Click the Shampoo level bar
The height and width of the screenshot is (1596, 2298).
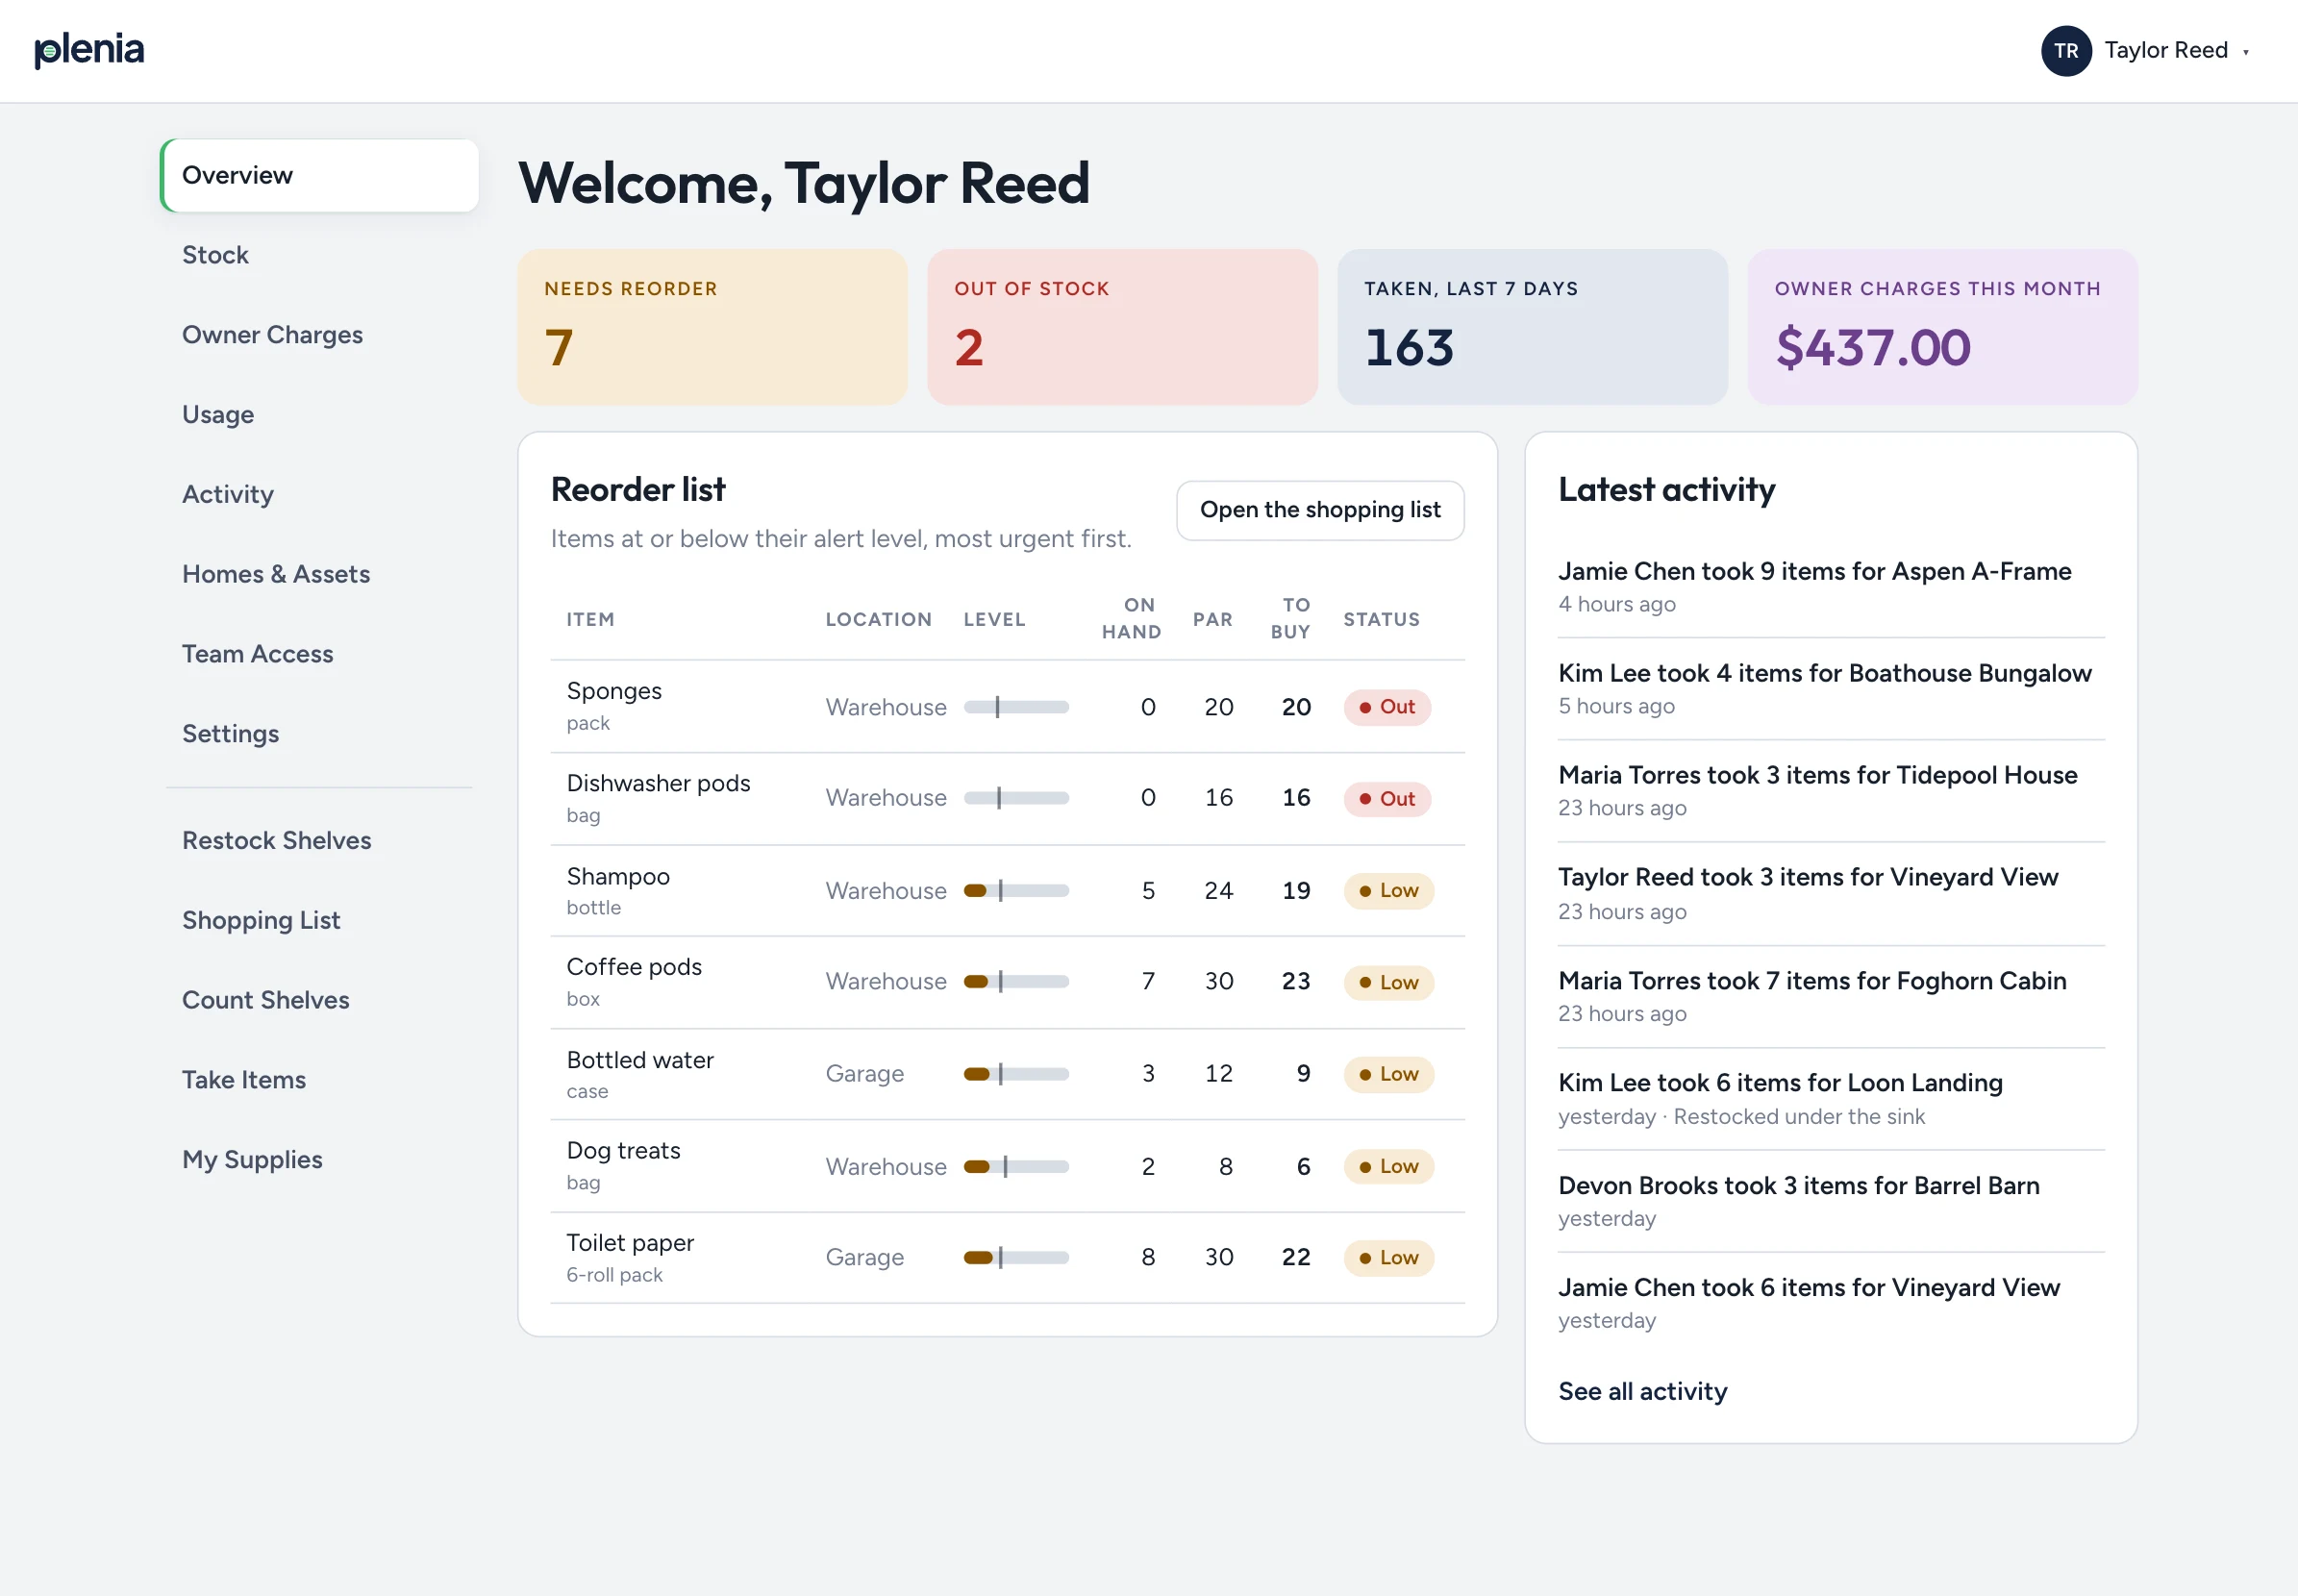[x=1016, y=891]
